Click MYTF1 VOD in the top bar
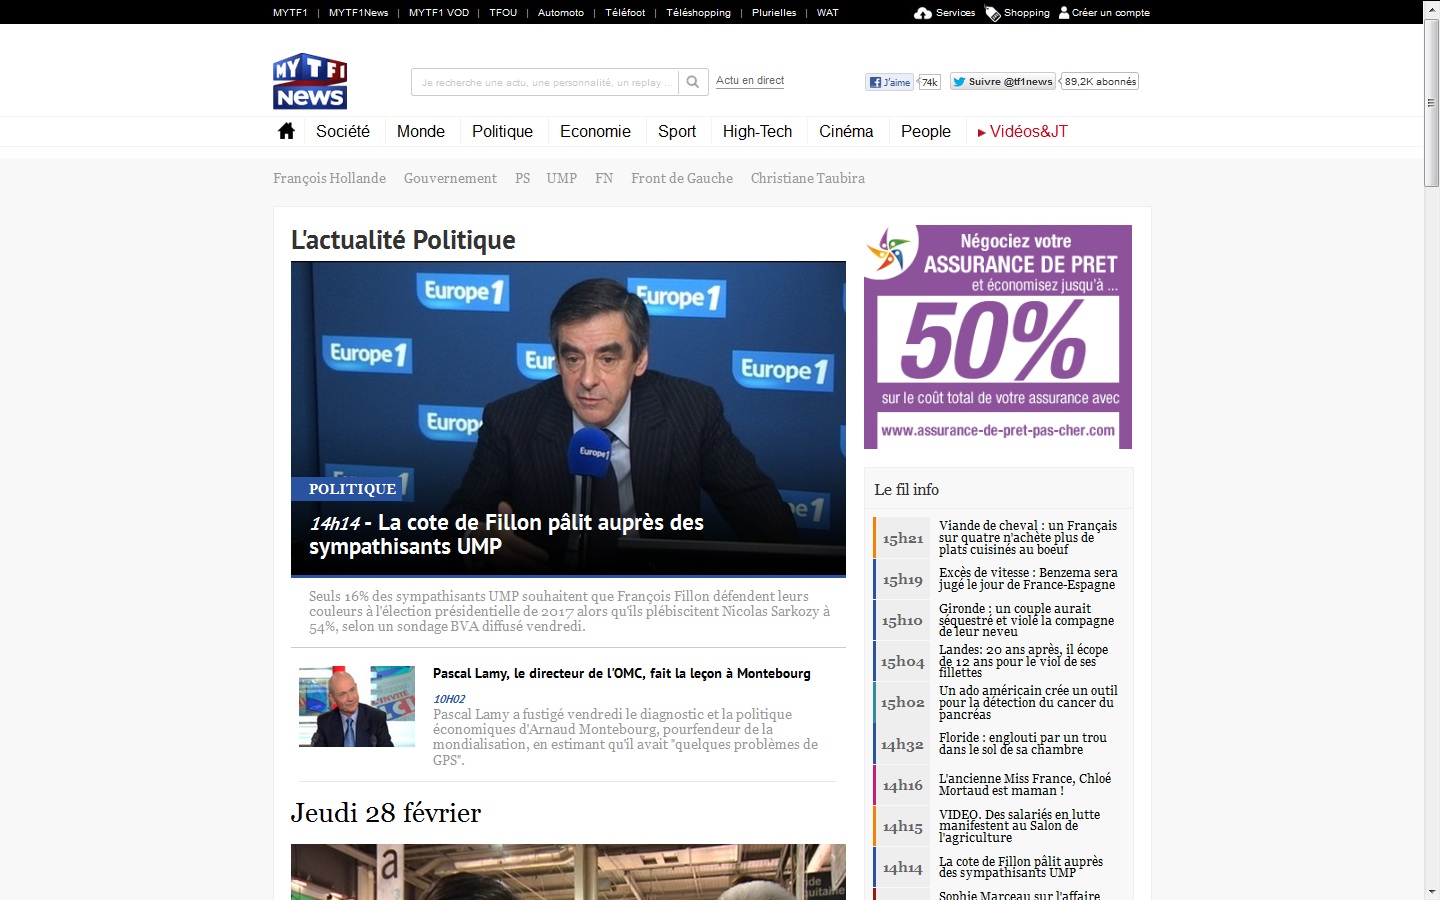This screenshot has width=1440, height=900. (439, 13)
